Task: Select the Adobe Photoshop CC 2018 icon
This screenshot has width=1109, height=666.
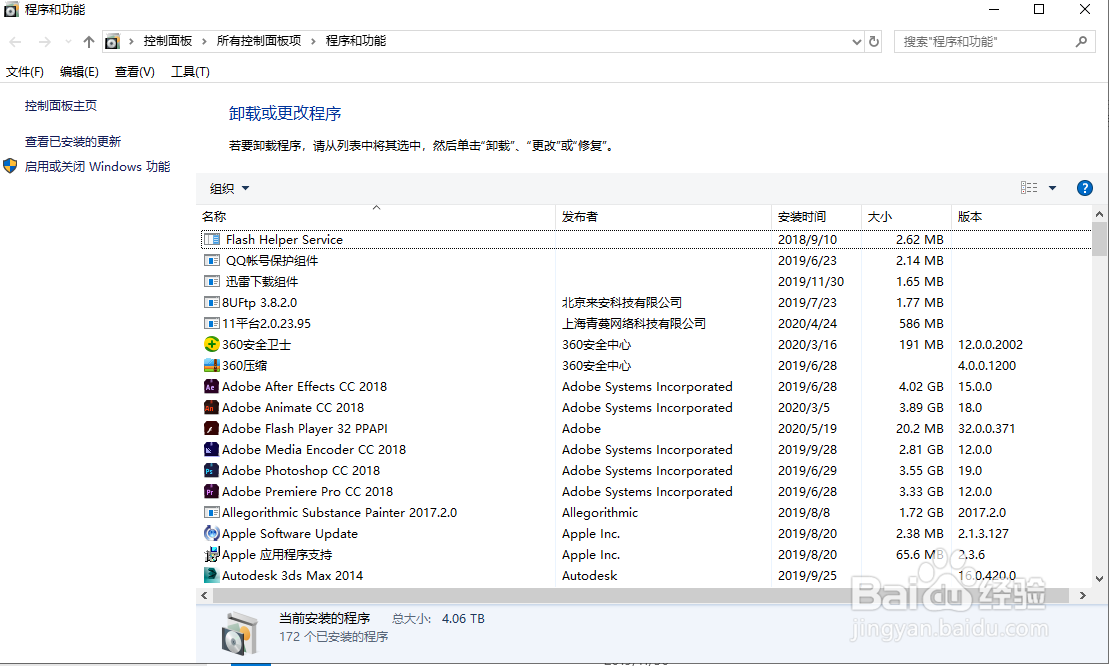Action: pyautogui.click(x=210, y=470)
